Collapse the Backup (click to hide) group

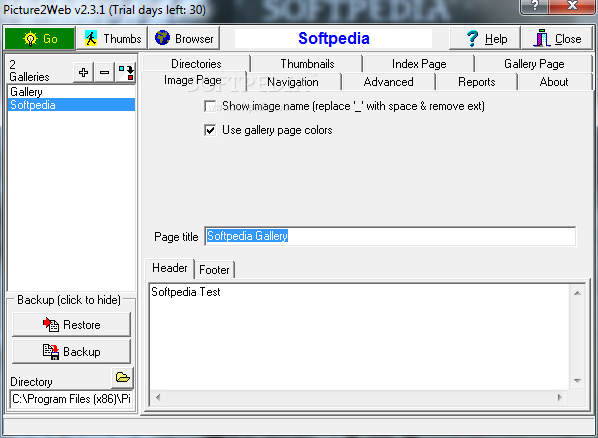coord(69,300)
